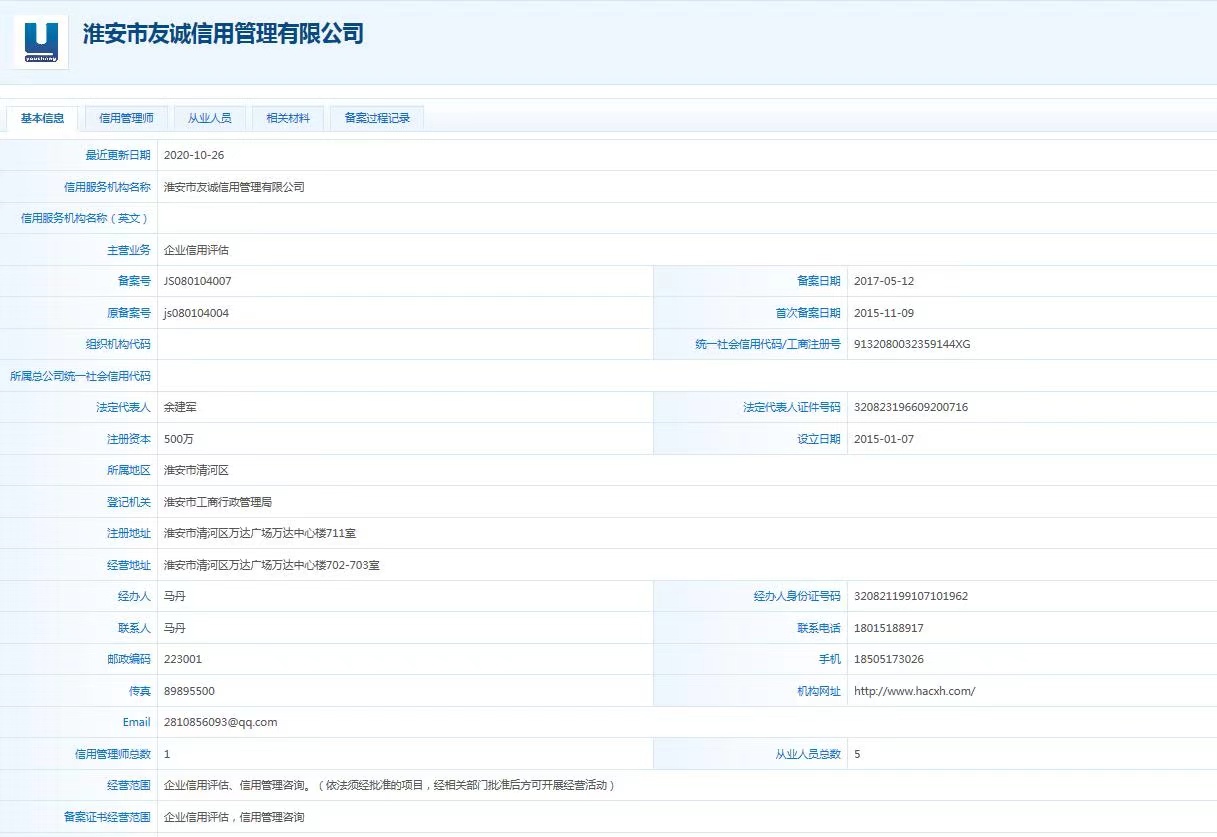Screen dimensions: 1217x837
Task: Click the 设立日期 value 2015-01-07
Action: click(x=884, y=438)
